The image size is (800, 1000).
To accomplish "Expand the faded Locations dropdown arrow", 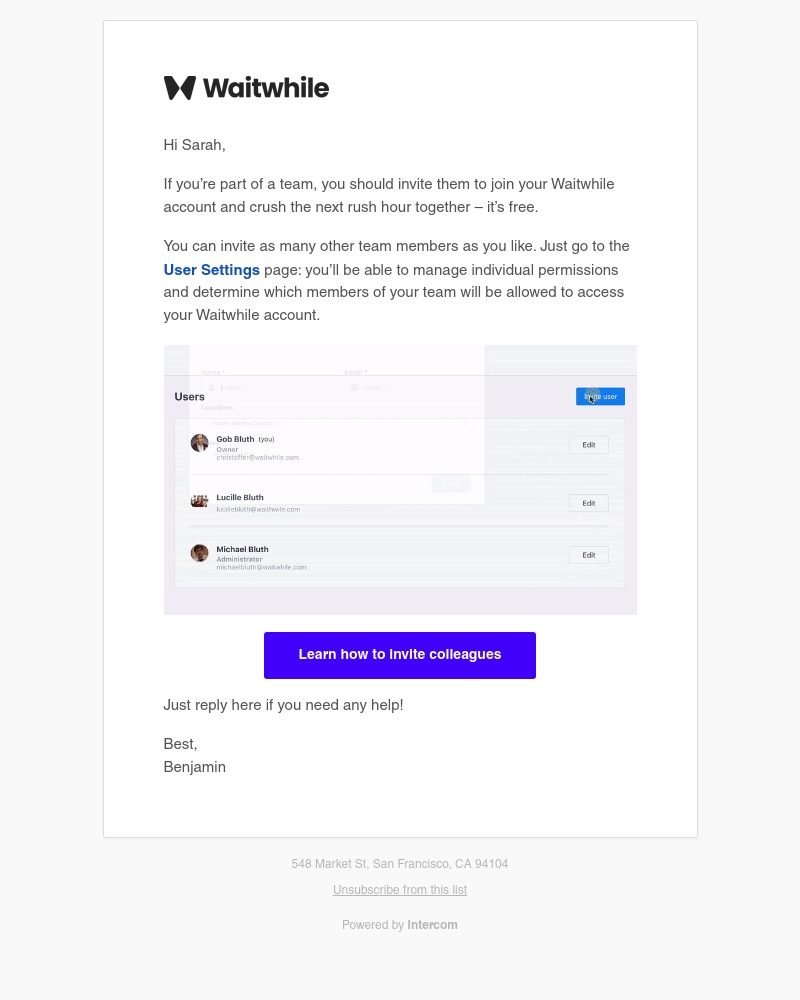I will coord(464,424).
